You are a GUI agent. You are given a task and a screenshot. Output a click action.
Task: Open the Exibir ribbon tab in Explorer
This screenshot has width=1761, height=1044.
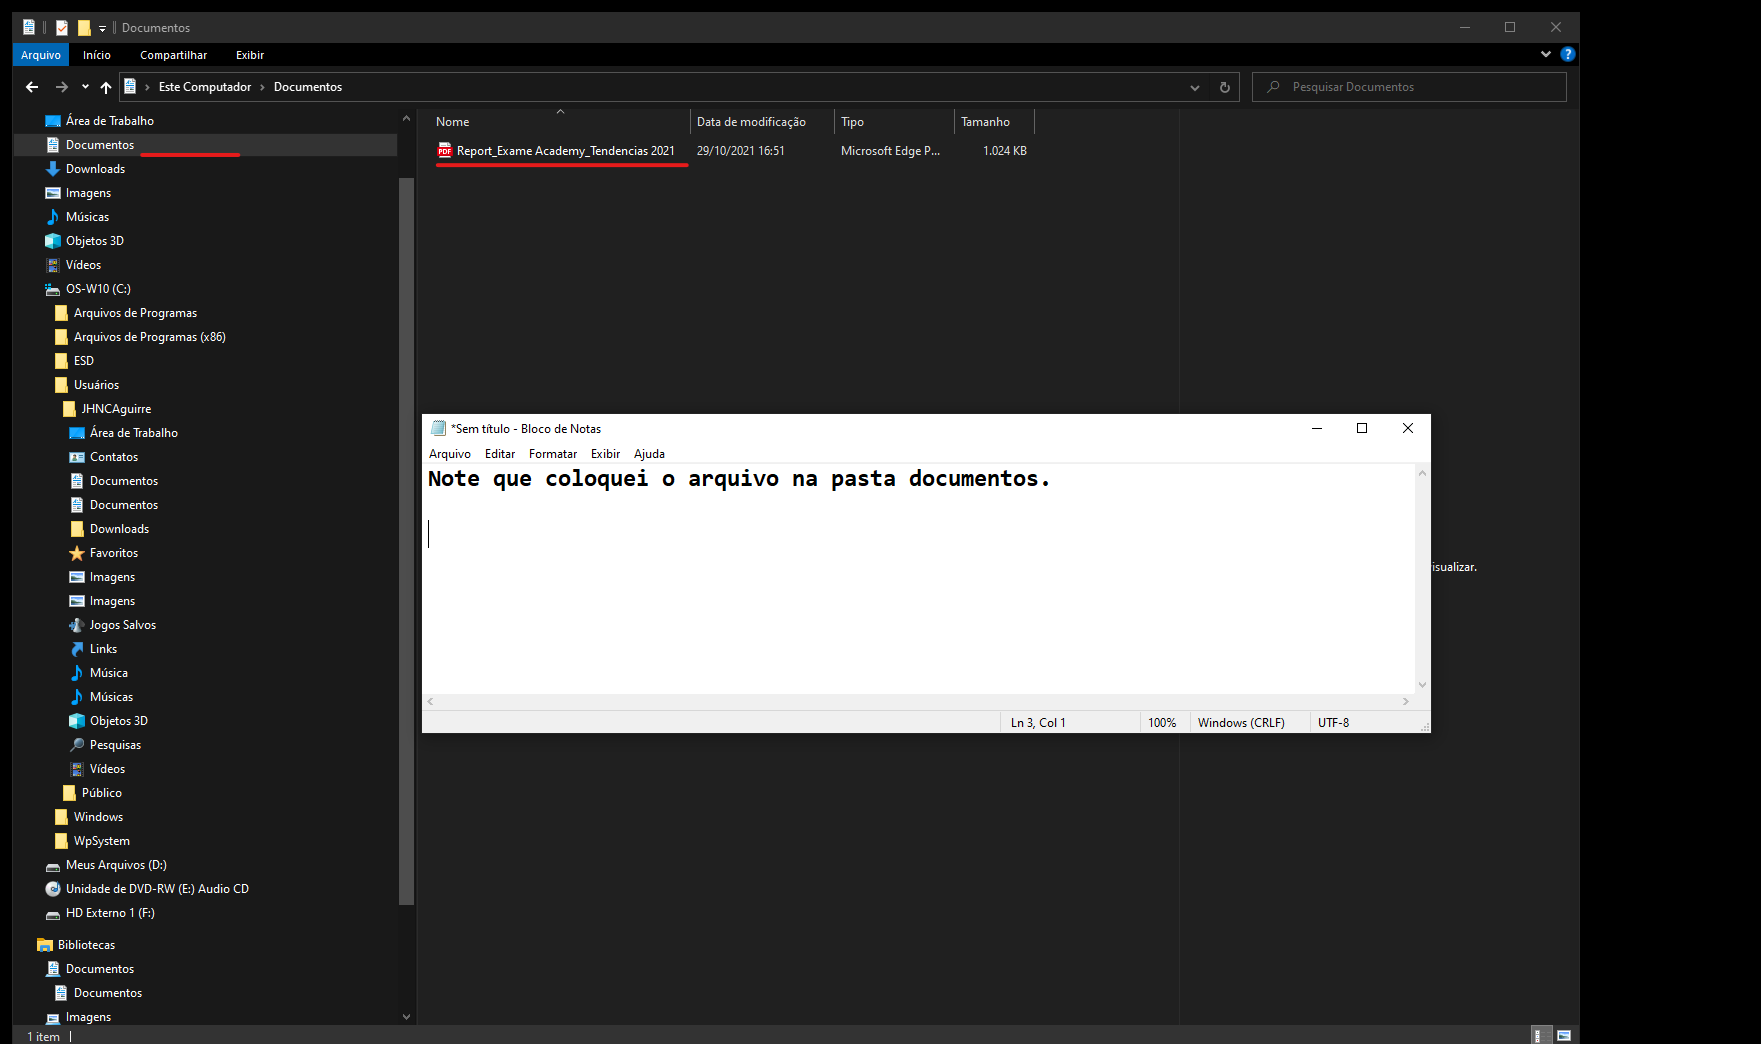[x=250, y=55]
